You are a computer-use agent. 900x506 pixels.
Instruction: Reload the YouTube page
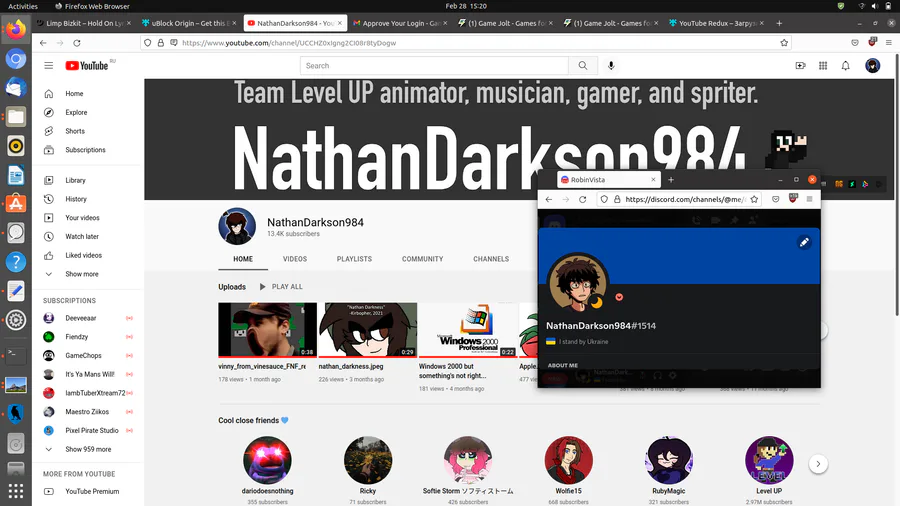tap(77, 42)
